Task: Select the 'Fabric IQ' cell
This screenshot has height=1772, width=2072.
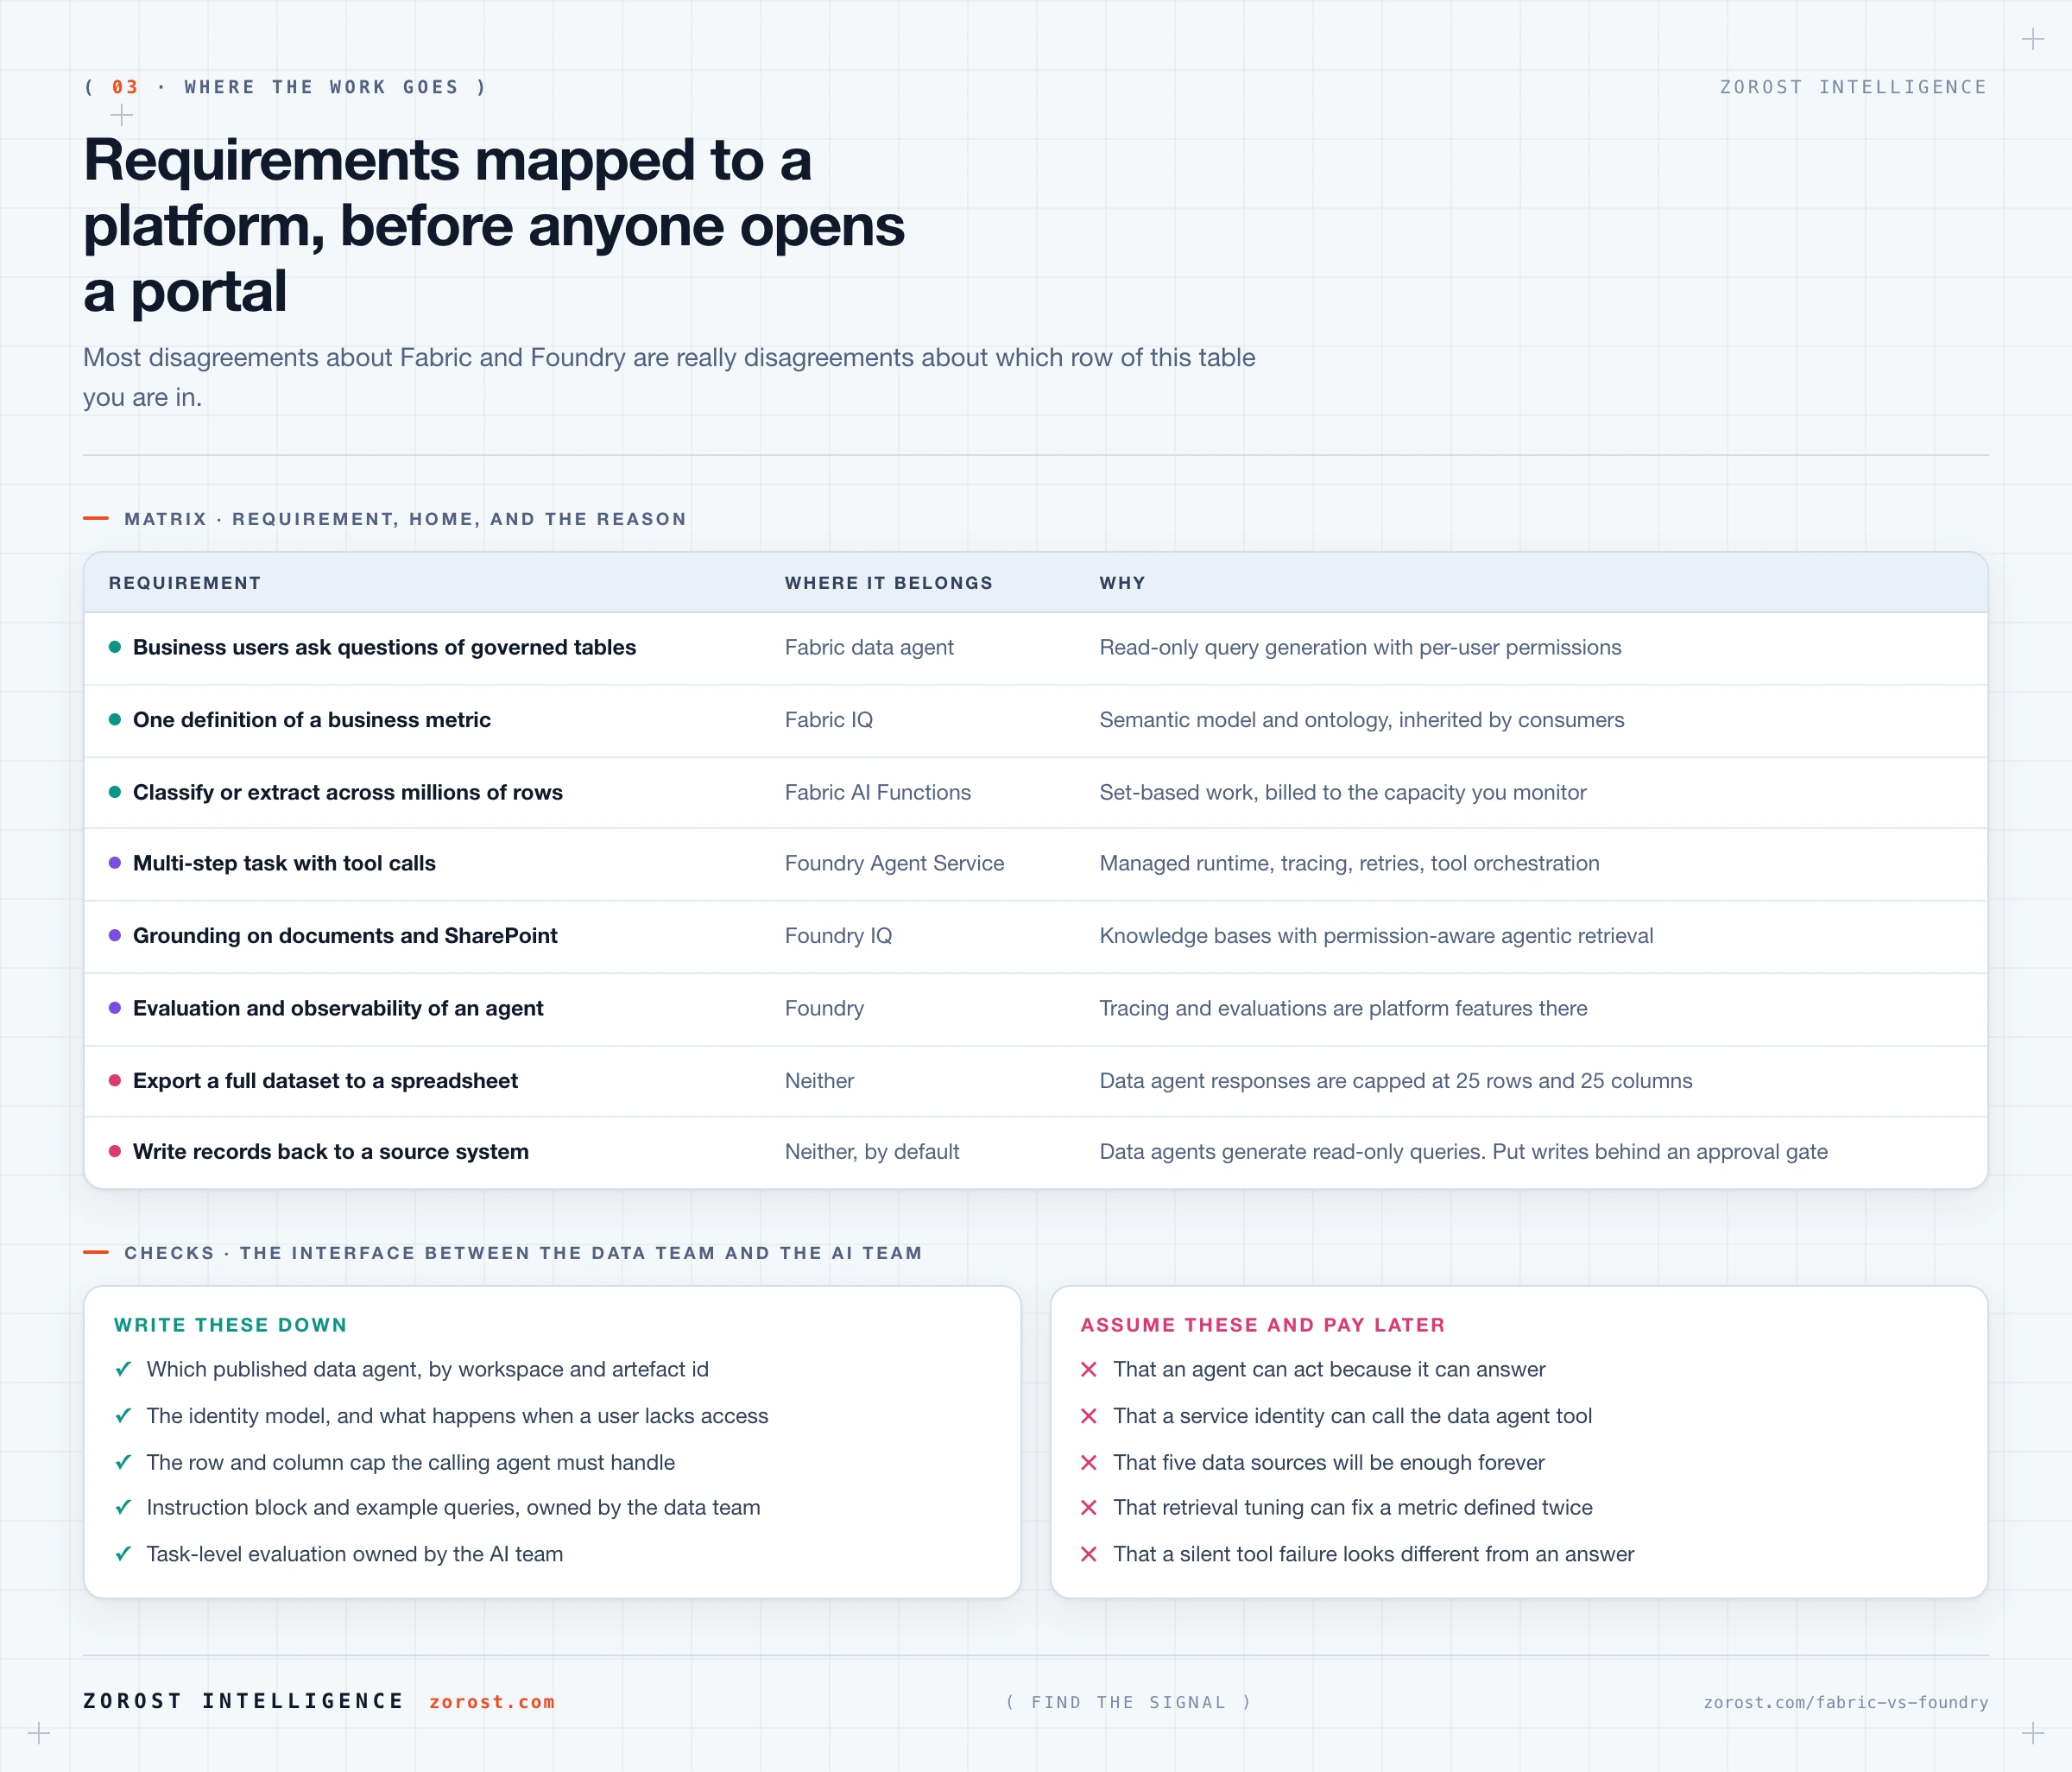Action: click(829, 720)
